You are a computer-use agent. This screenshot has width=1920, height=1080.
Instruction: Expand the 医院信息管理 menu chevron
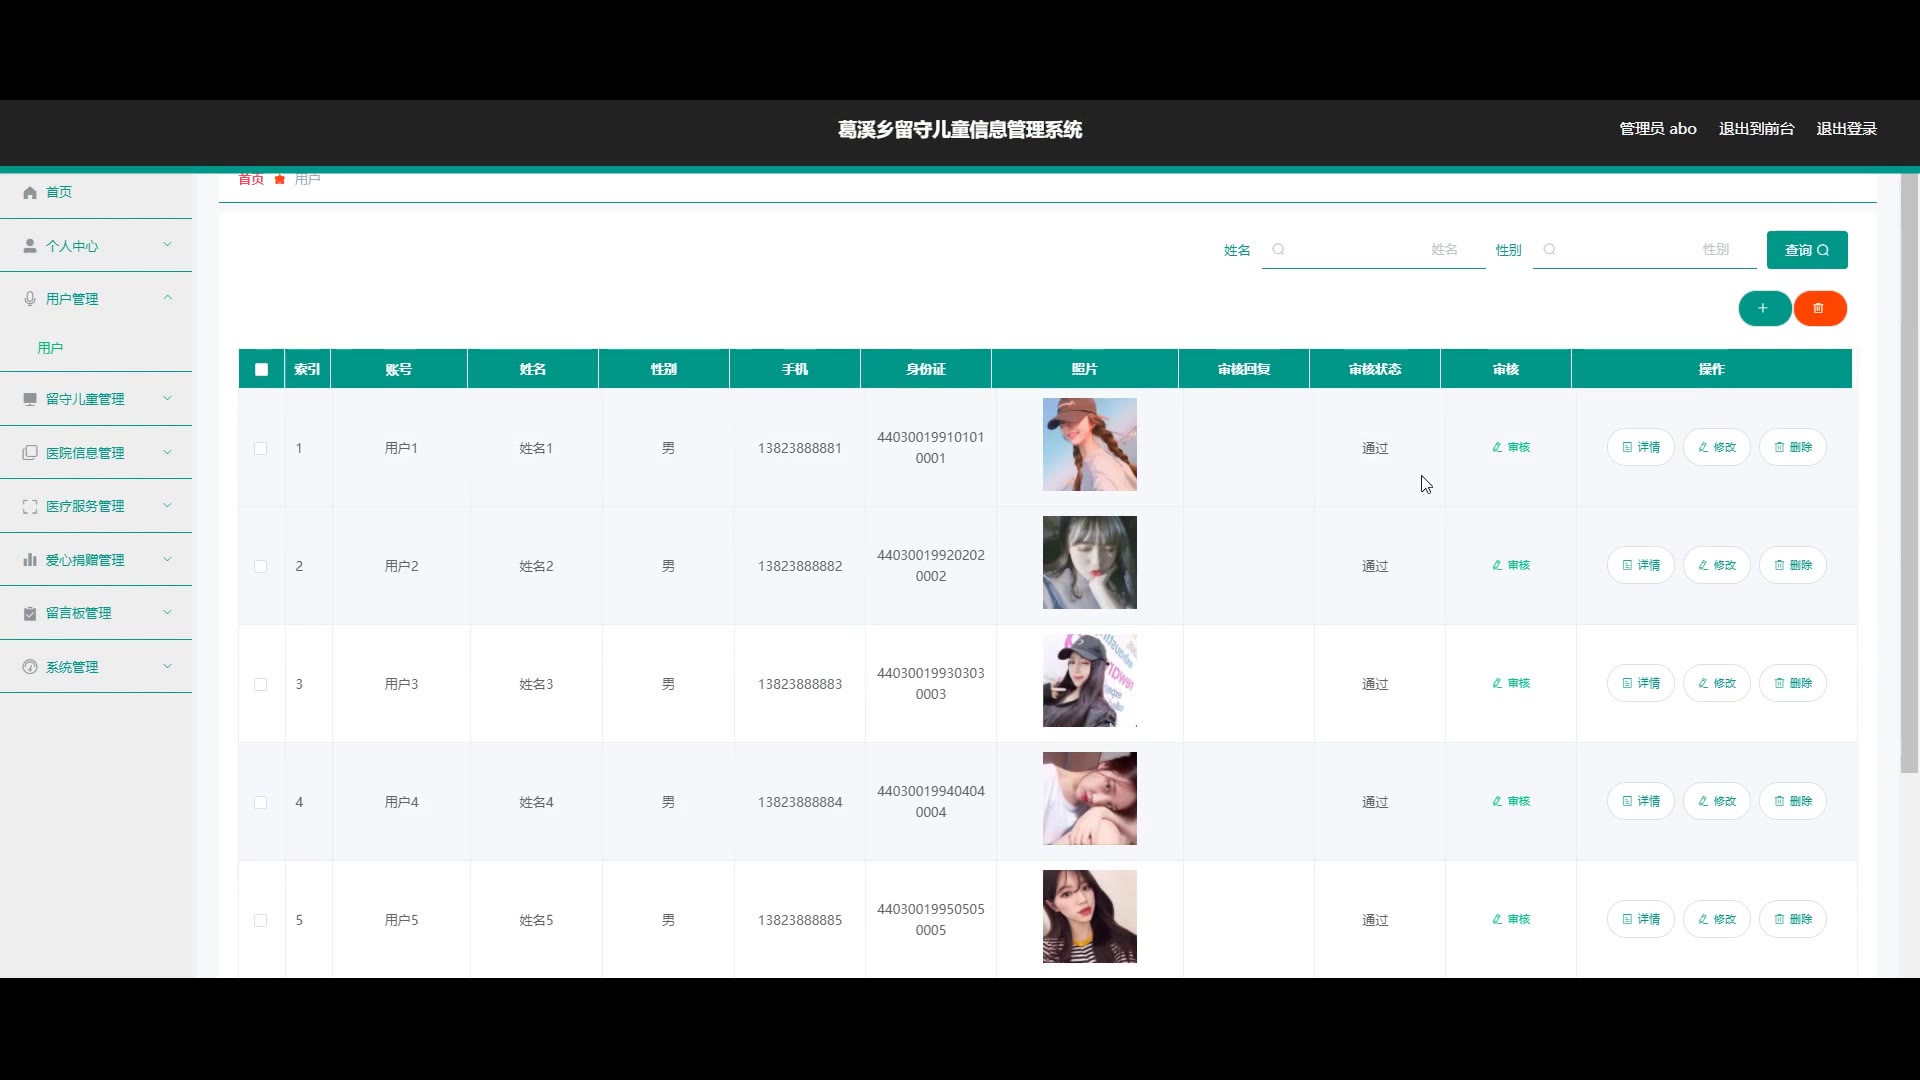(x=167, y=452)
